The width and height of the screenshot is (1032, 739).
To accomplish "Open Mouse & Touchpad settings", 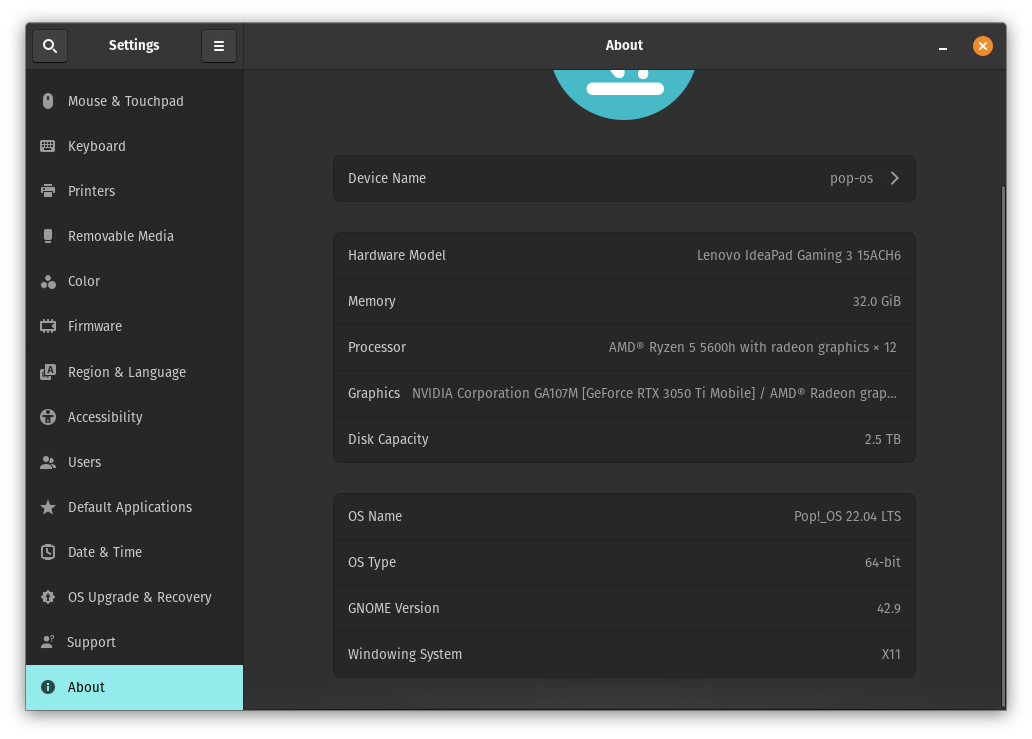I will click(134, 101).
